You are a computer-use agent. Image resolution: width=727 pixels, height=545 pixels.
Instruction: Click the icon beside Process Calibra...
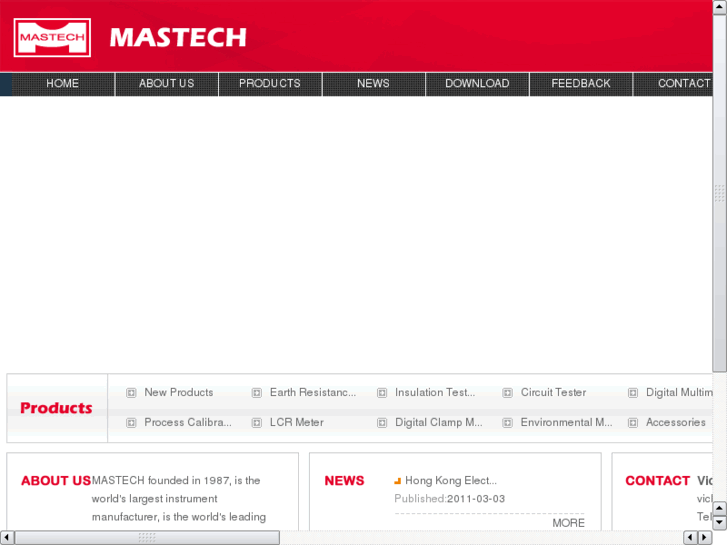coord(131,423)
